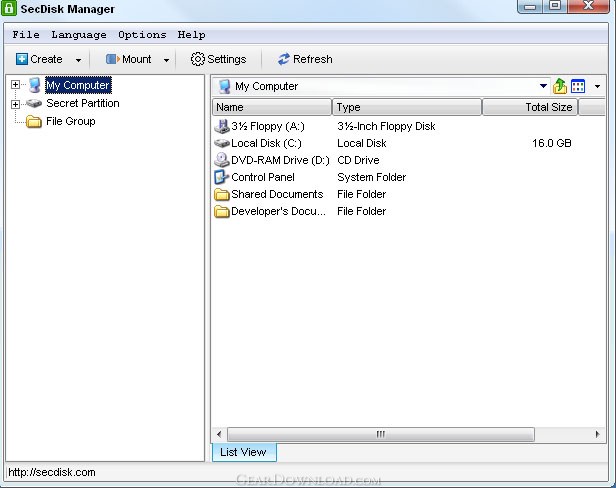Sort by the Name column header
Viewport: 616px width, 488px height.
(x=272, y=107)
